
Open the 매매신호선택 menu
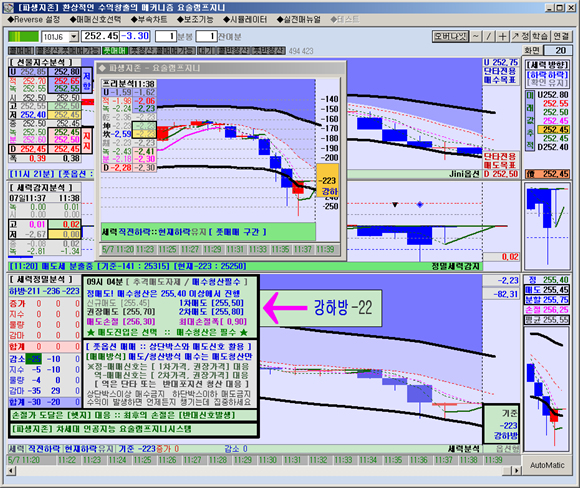(95, 20)
